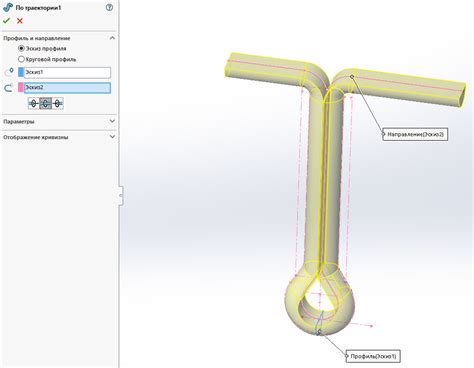Select the middle sweep direction icon
Screen dimensions: 474x368
pos(45,104)
